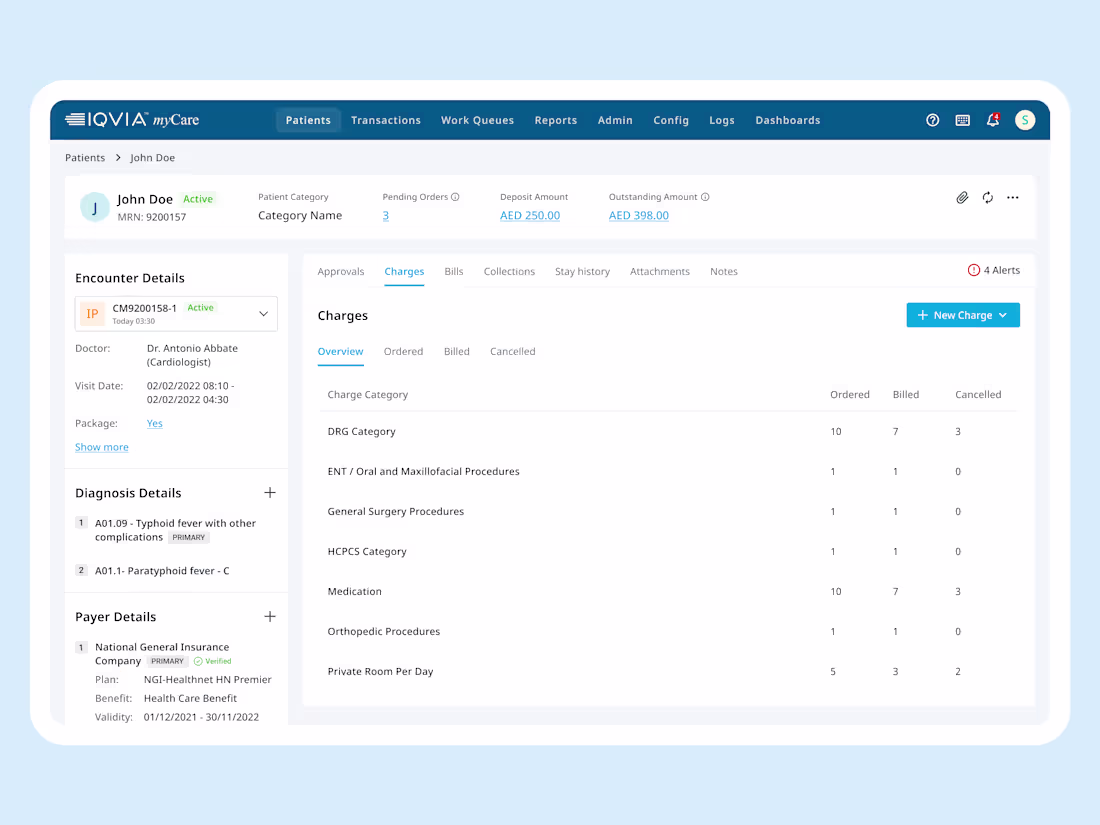Open the three-dot more options menu
This screenshot has width=1100, height=825.
tap(1012, 198)
